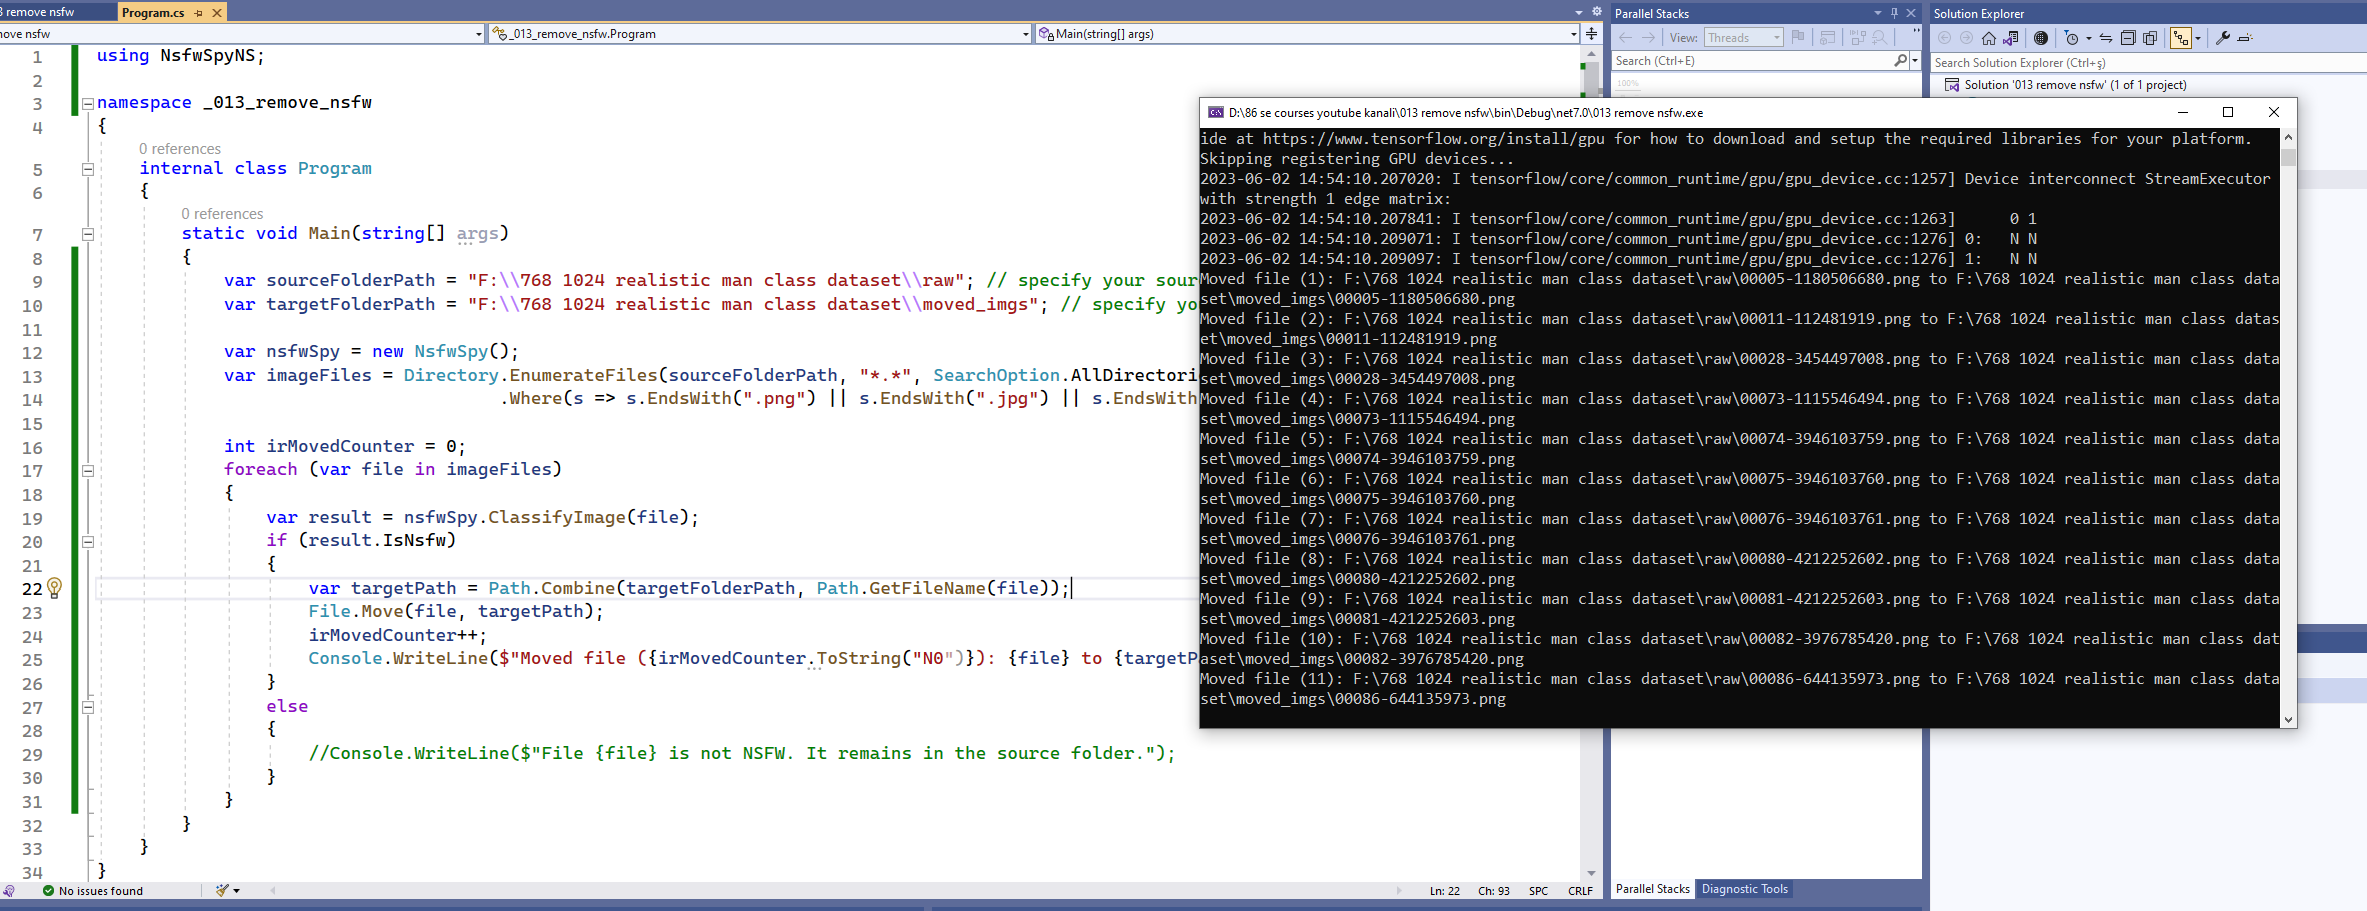Image resolution: width=2367 pixels, height=911 pixels.
Task: Switch to the Diagnostic Tools tab
Action: pyautogui.click(x=1744, y=889)
